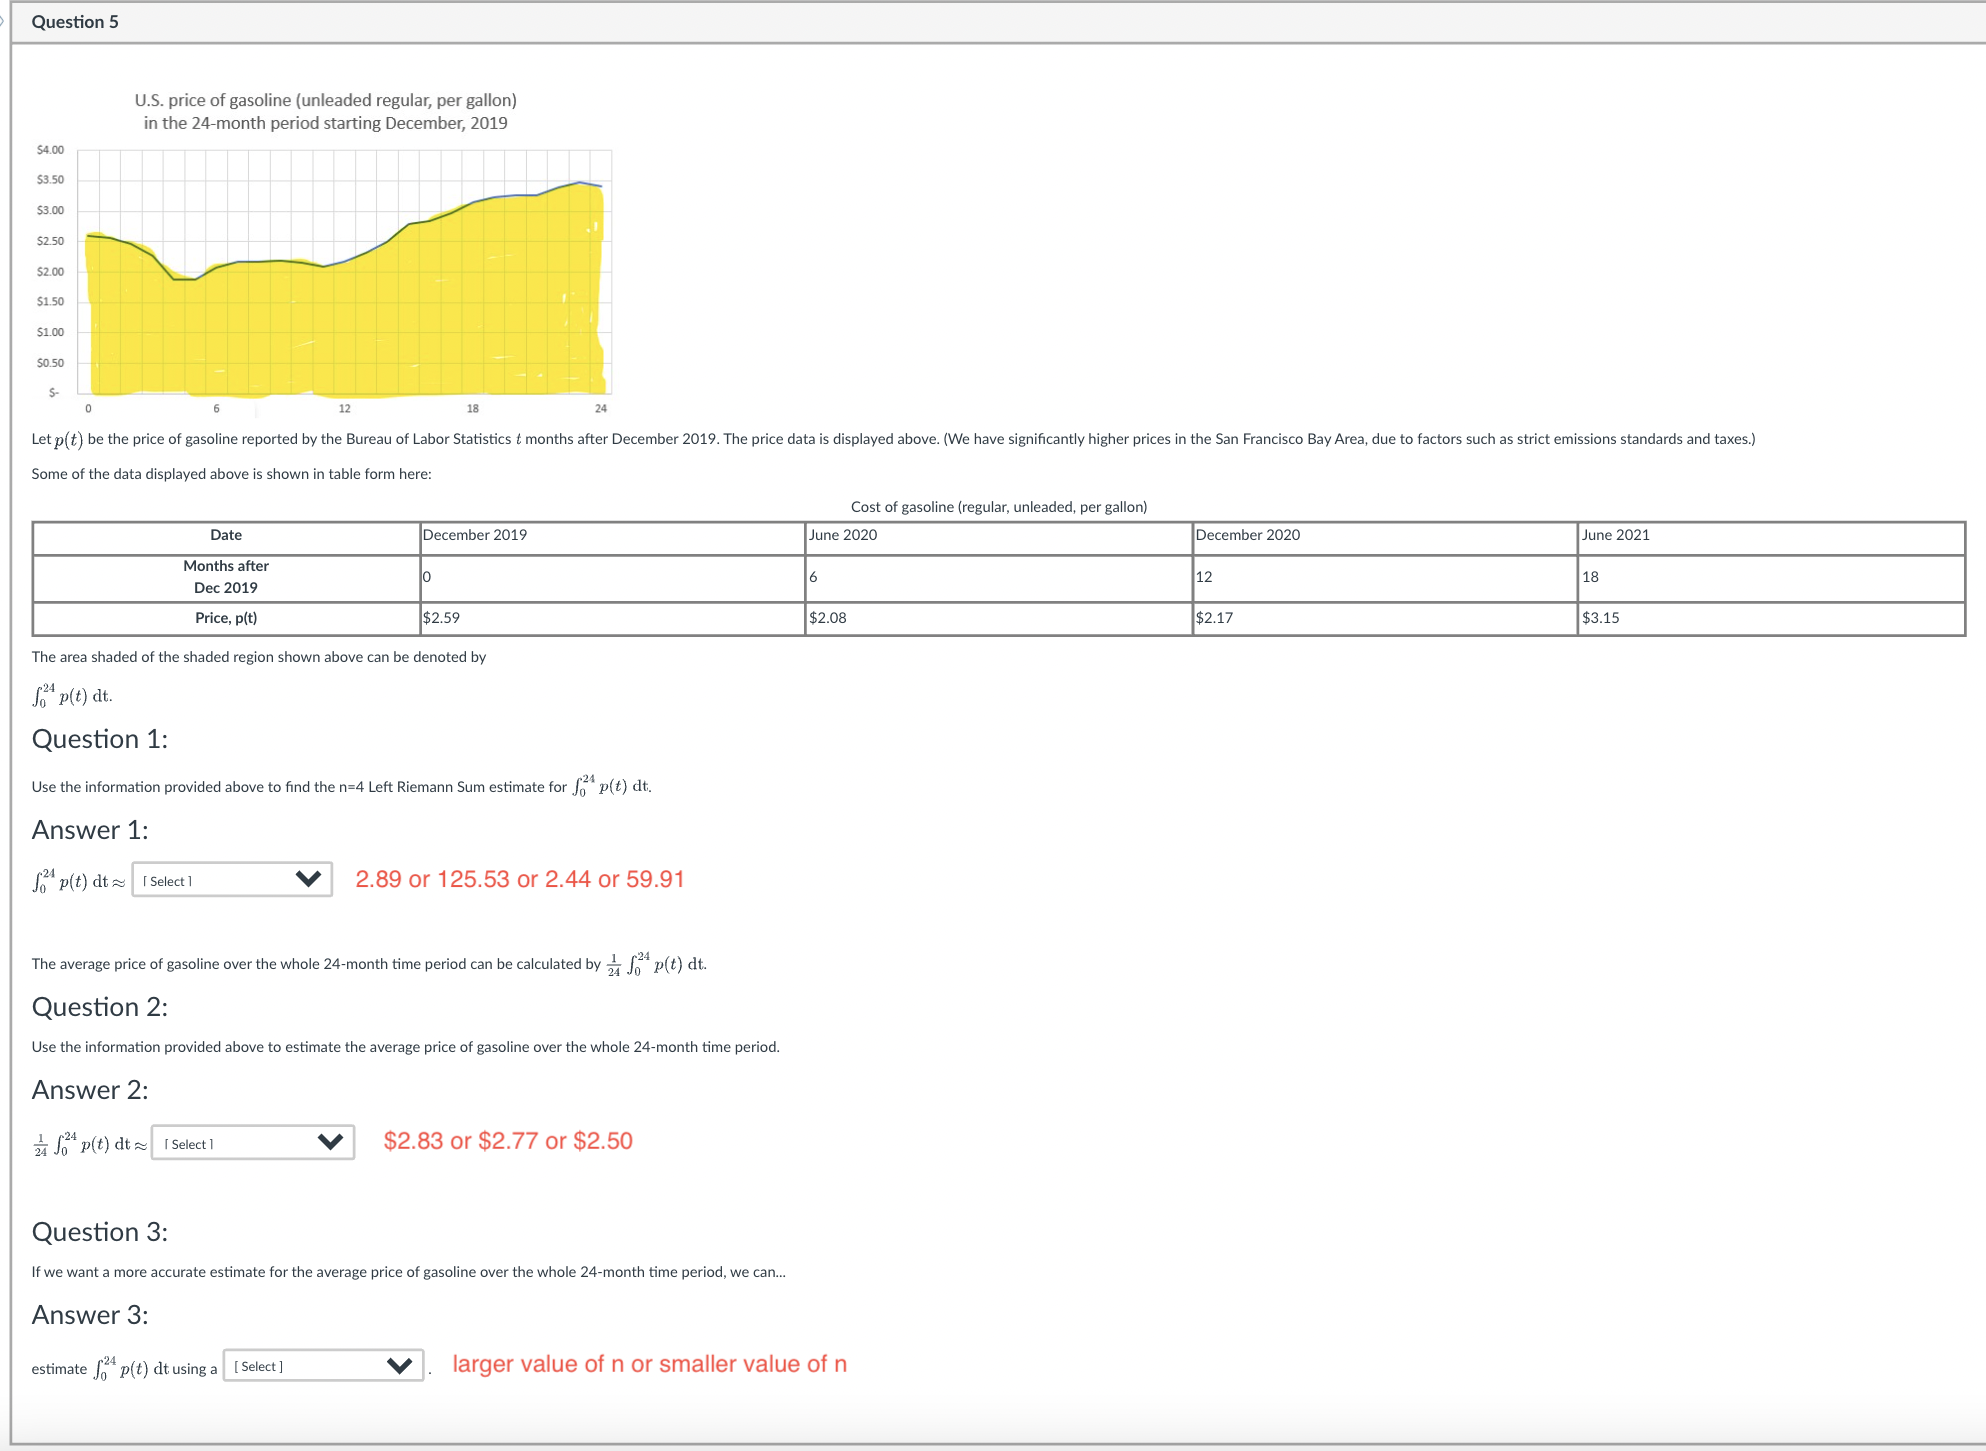The height and width of the screenshot is (1451, 1986).
Task: Click the Question 1 heading
Action: [x=100, y=739]
